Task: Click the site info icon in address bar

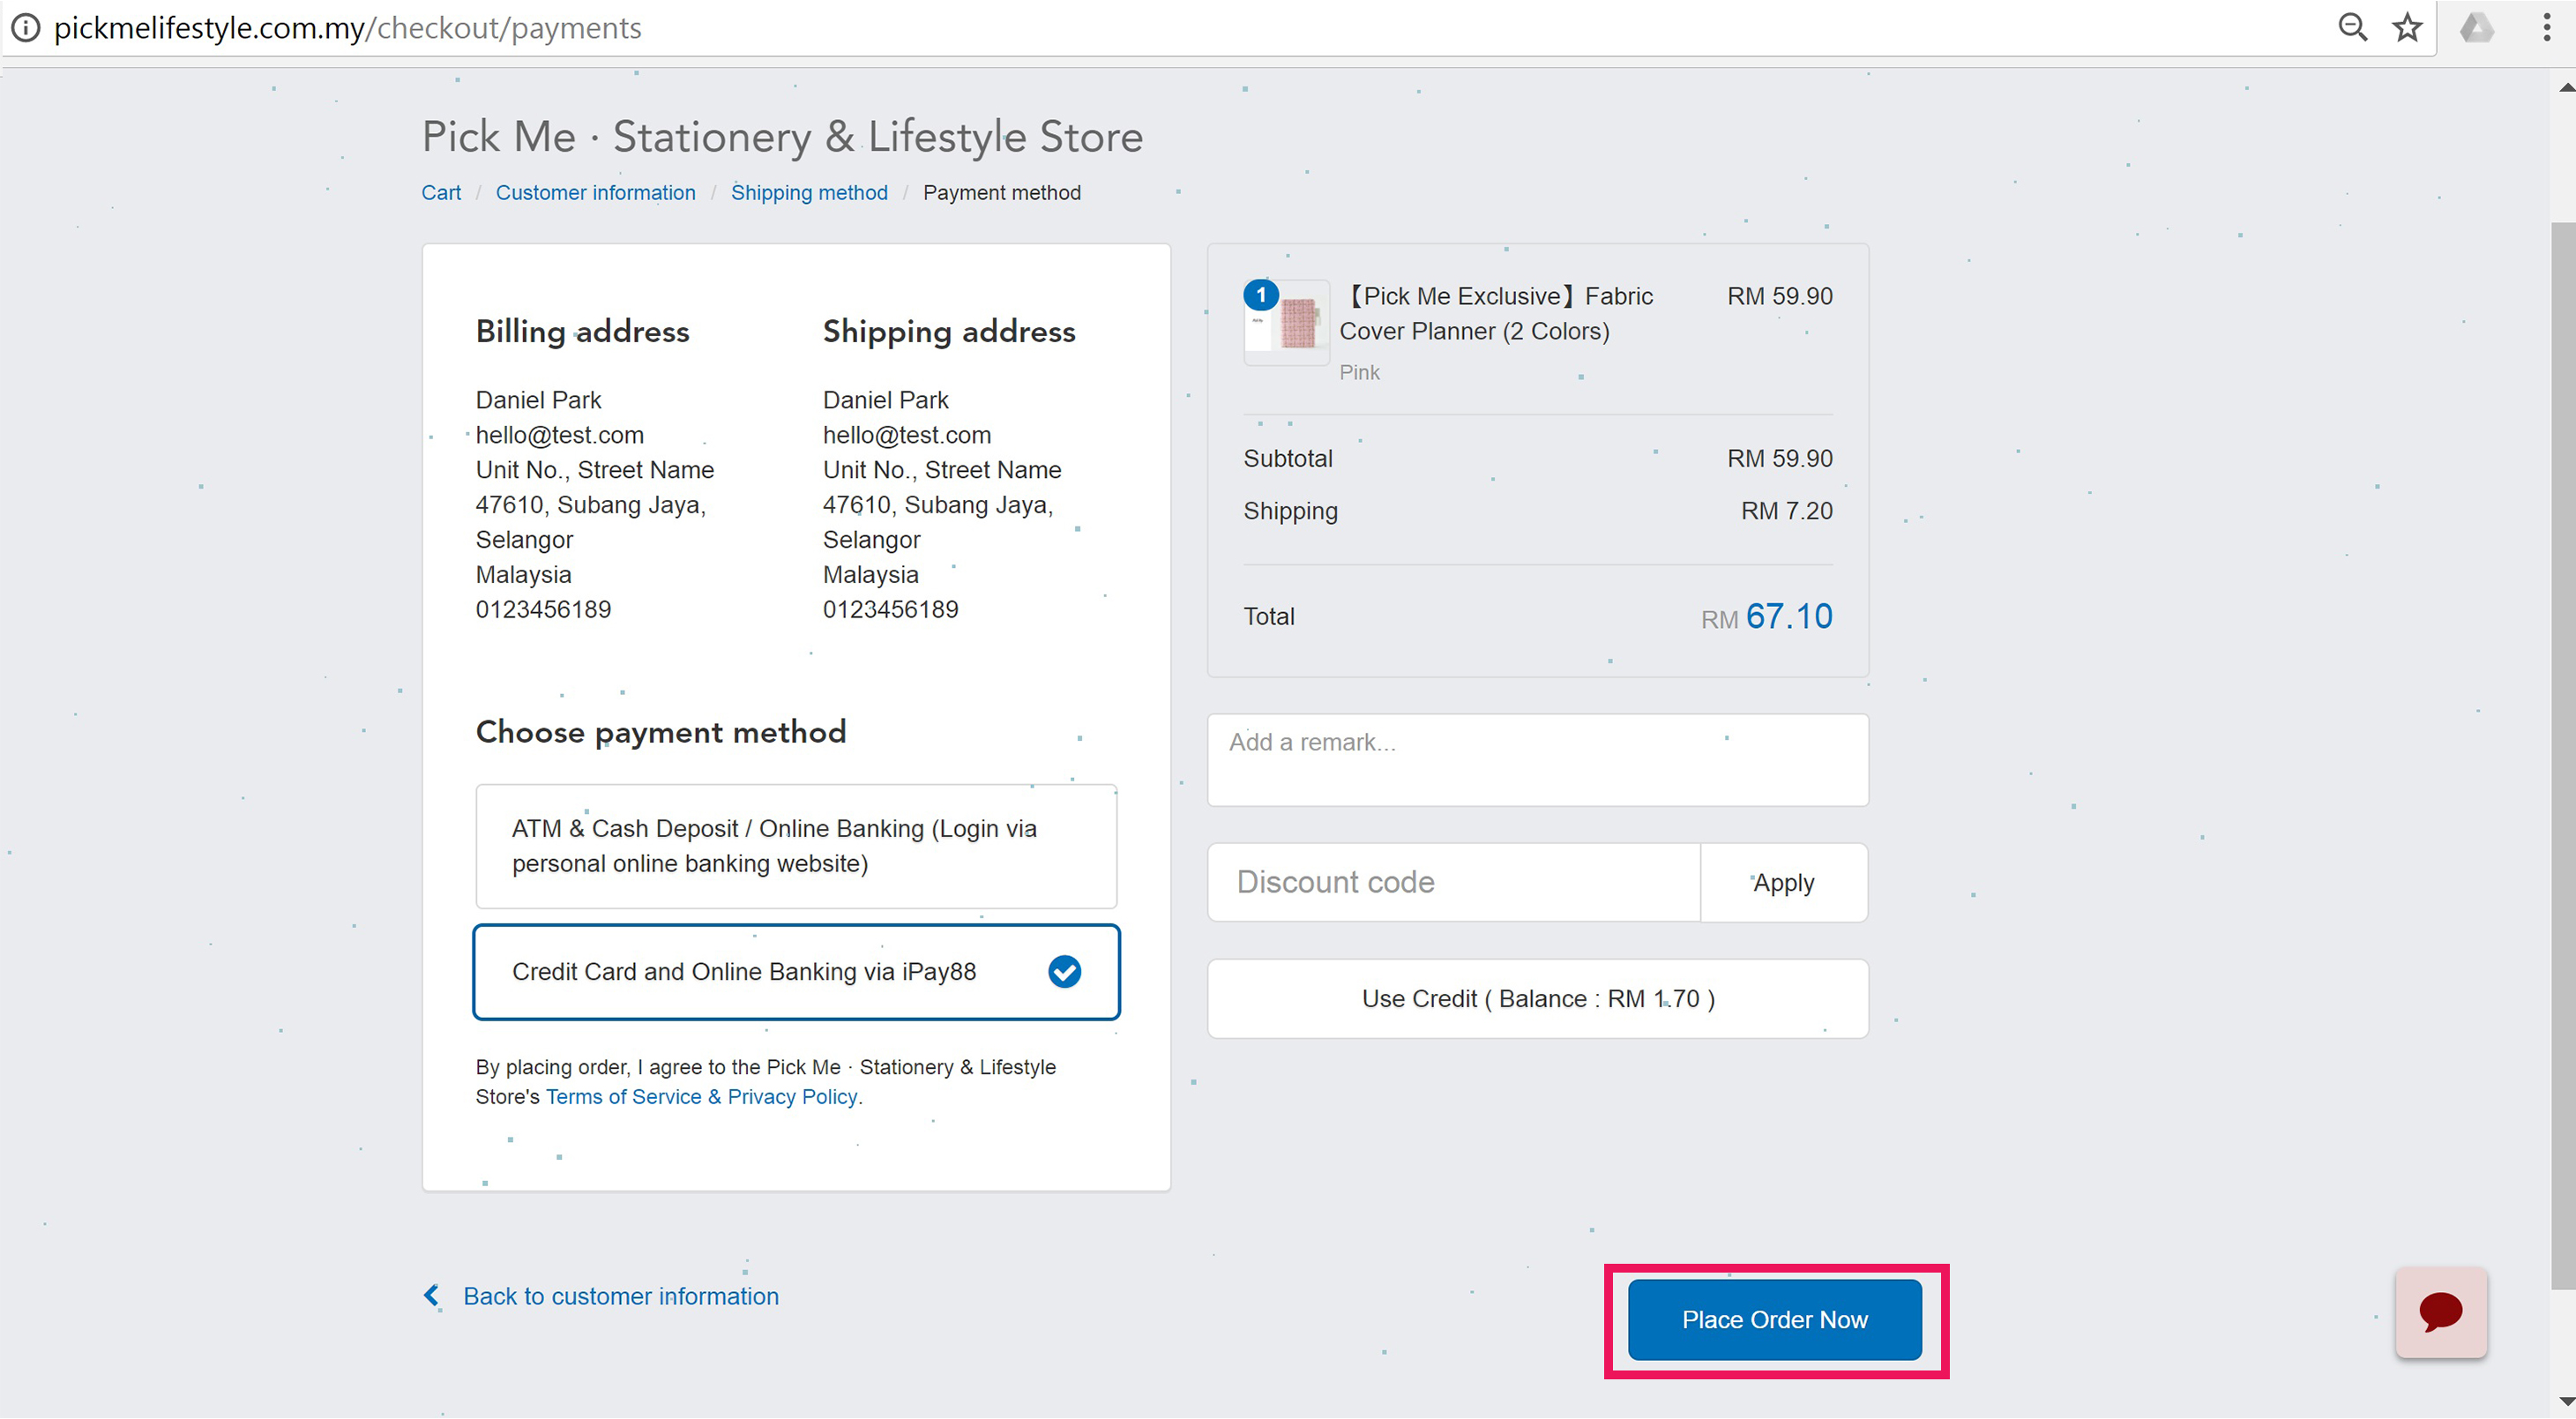Action: 25,27
